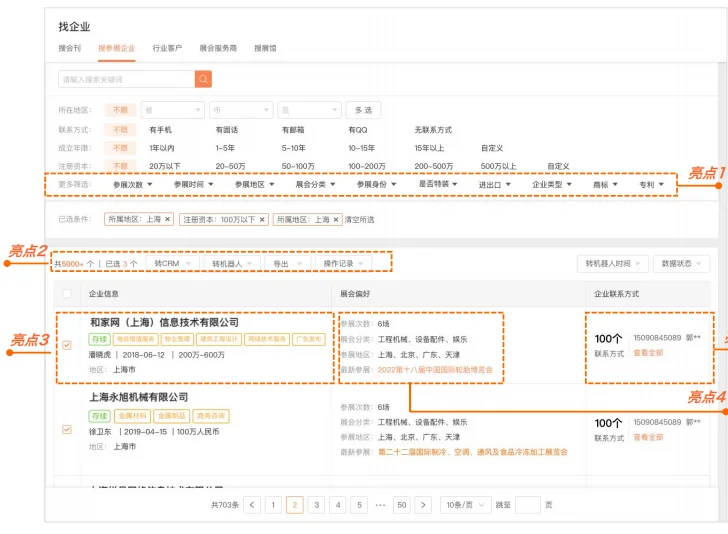
Task: Expand the 参展次数 filter dropdown
Action: [133, 184]
